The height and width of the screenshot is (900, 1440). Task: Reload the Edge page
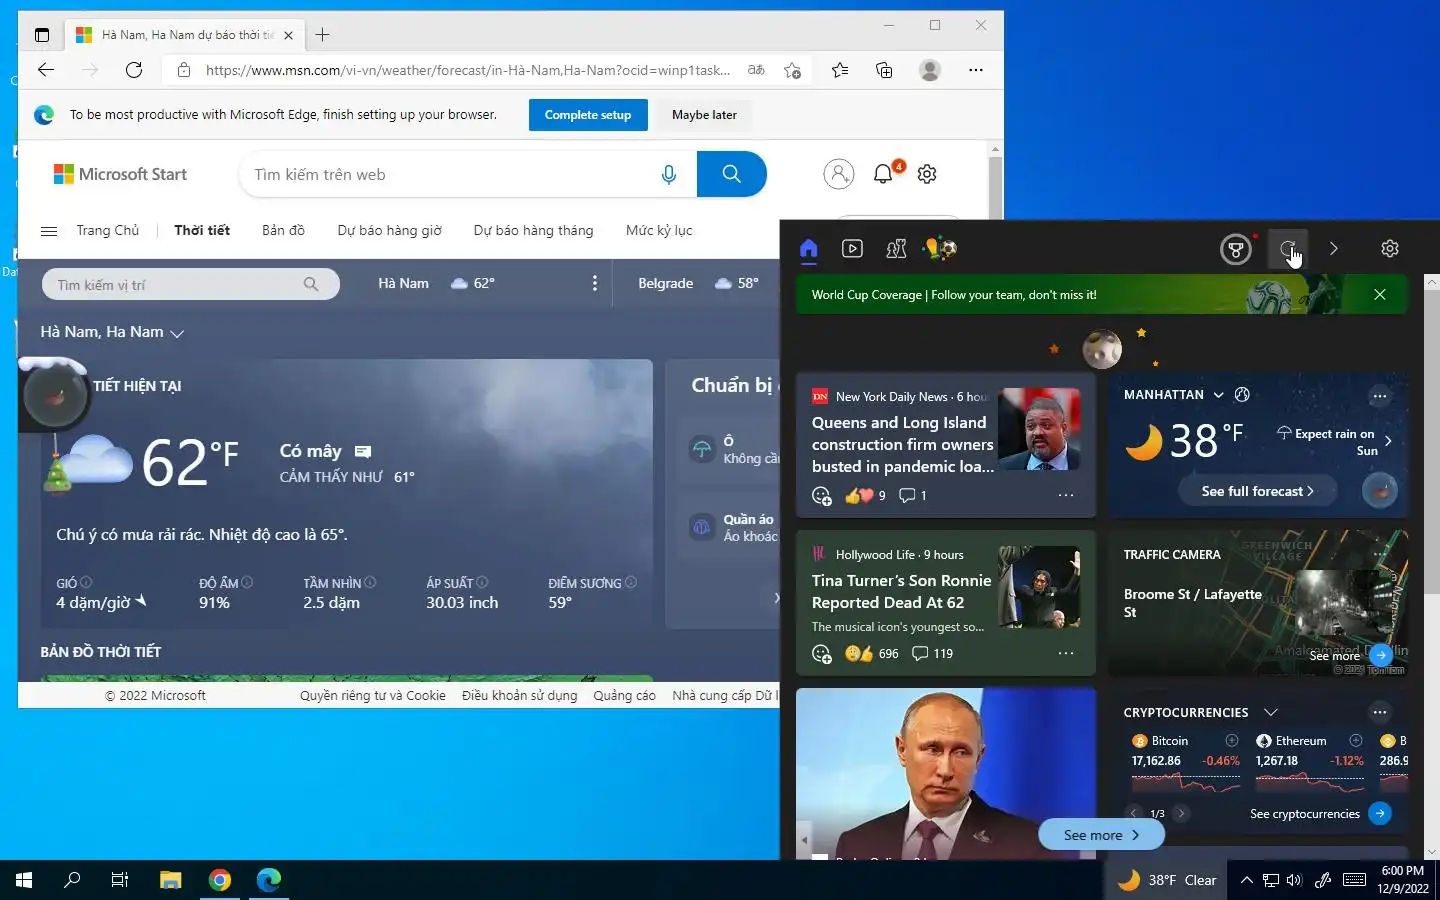134,70
